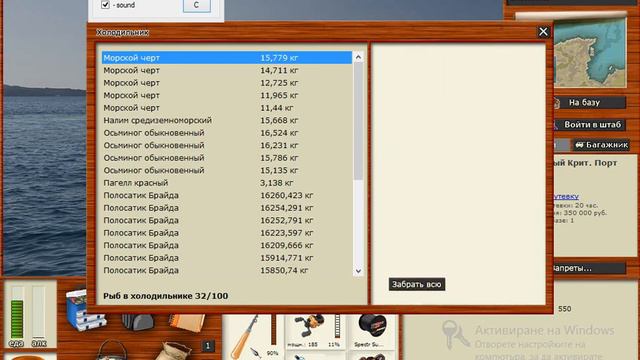Viewport: 640px width, 360px height.
Task: Open the map thumbnail of Crete
Action: coord(590,52)
